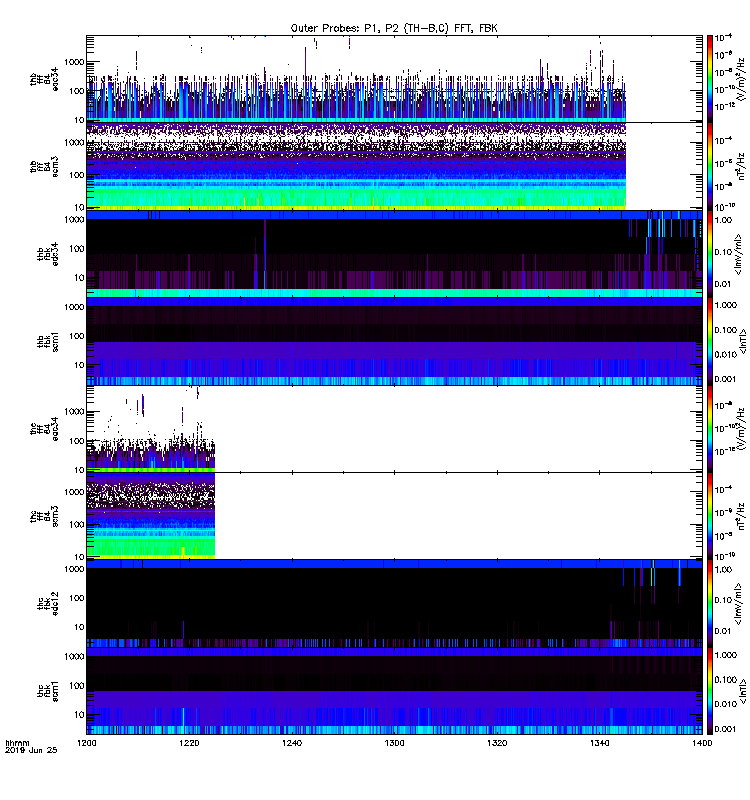Screen dimensions: 750x800
Task: Click the <|mV/m|> unit label of thc edc12 colorbar
Action: coord(738,604)
